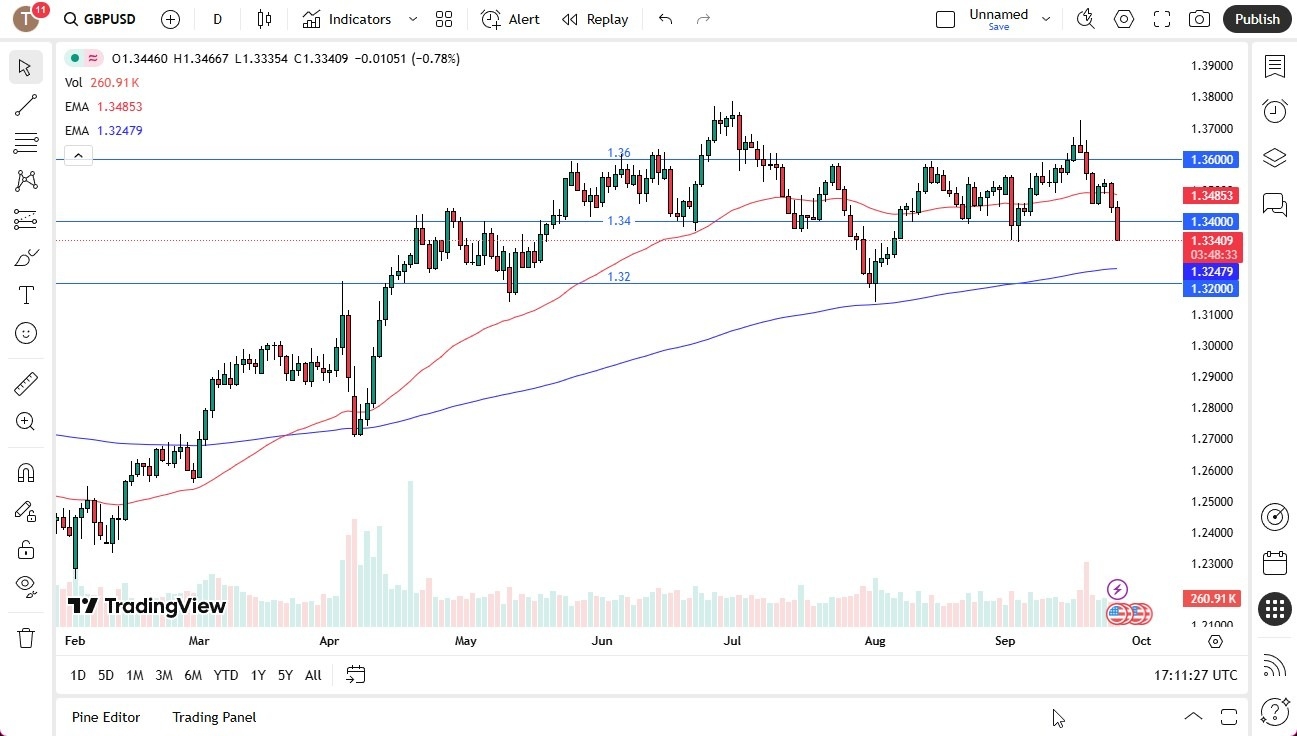This screenshot has width=1297, height=736.
Task: Hide all drawings using the eye icon
Action: (x=25, y=586)
